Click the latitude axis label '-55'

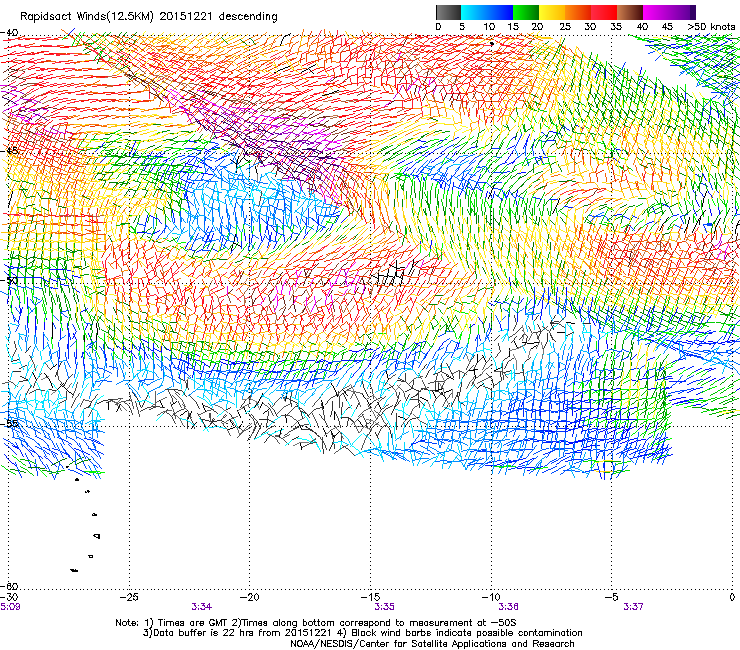point(10,423)
